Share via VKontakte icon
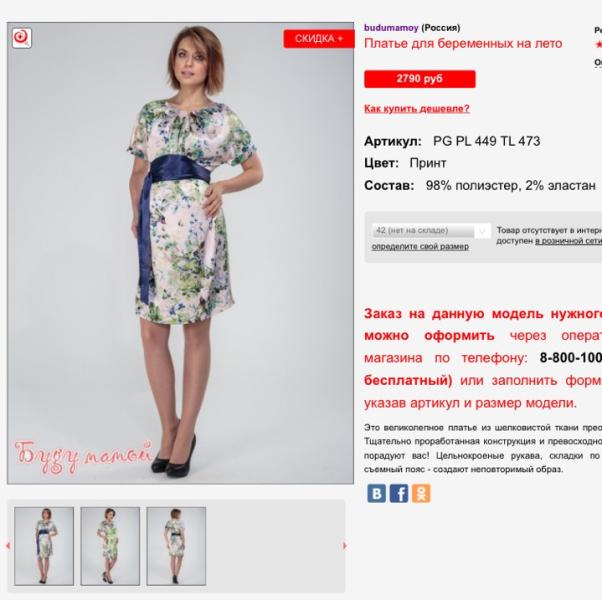The height and width of the screenshot is (600, 602). click(376, 493)
